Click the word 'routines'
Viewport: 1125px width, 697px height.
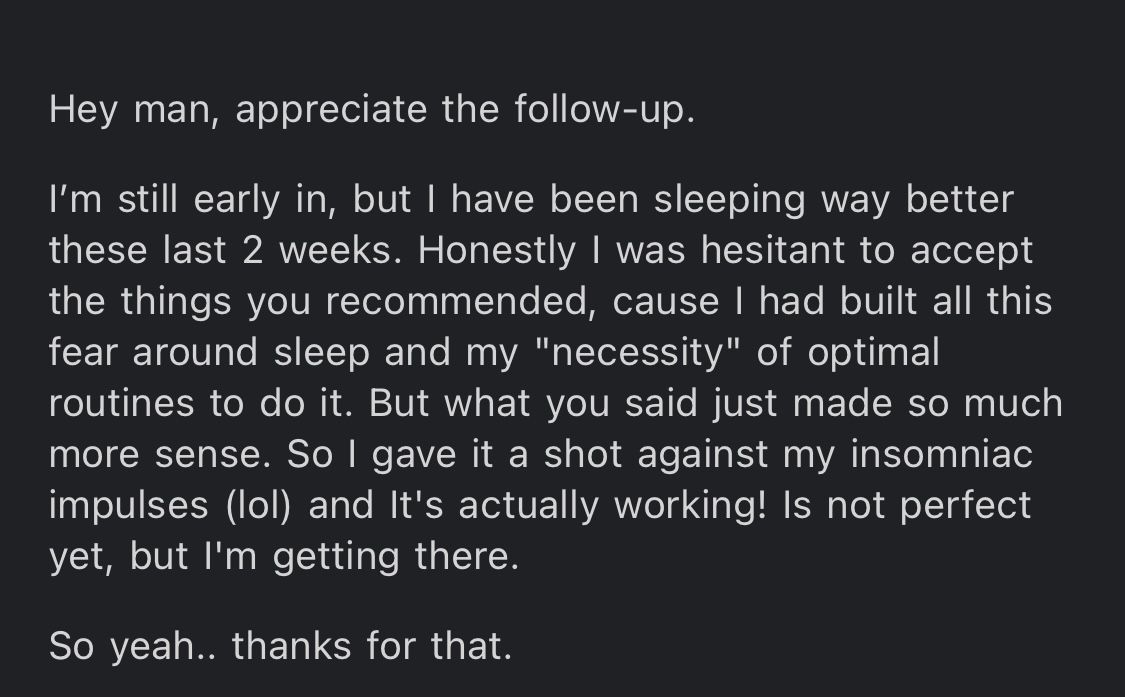[x=121, y=403]
